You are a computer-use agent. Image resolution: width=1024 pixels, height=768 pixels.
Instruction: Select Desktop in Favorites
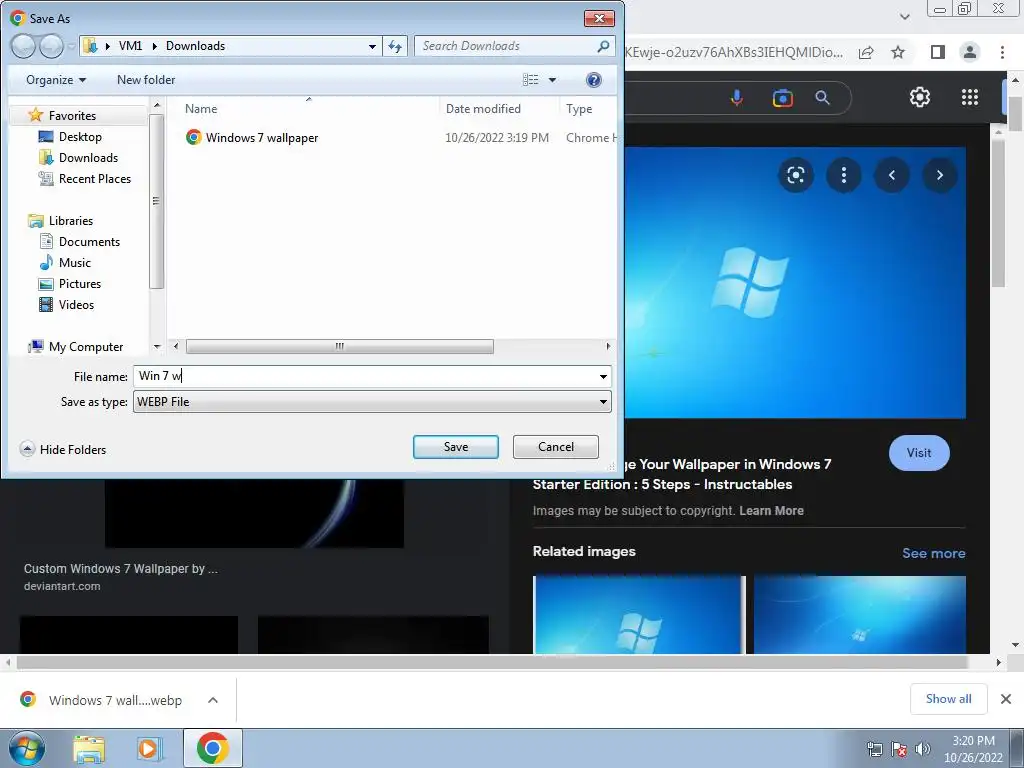coord(80,136)
